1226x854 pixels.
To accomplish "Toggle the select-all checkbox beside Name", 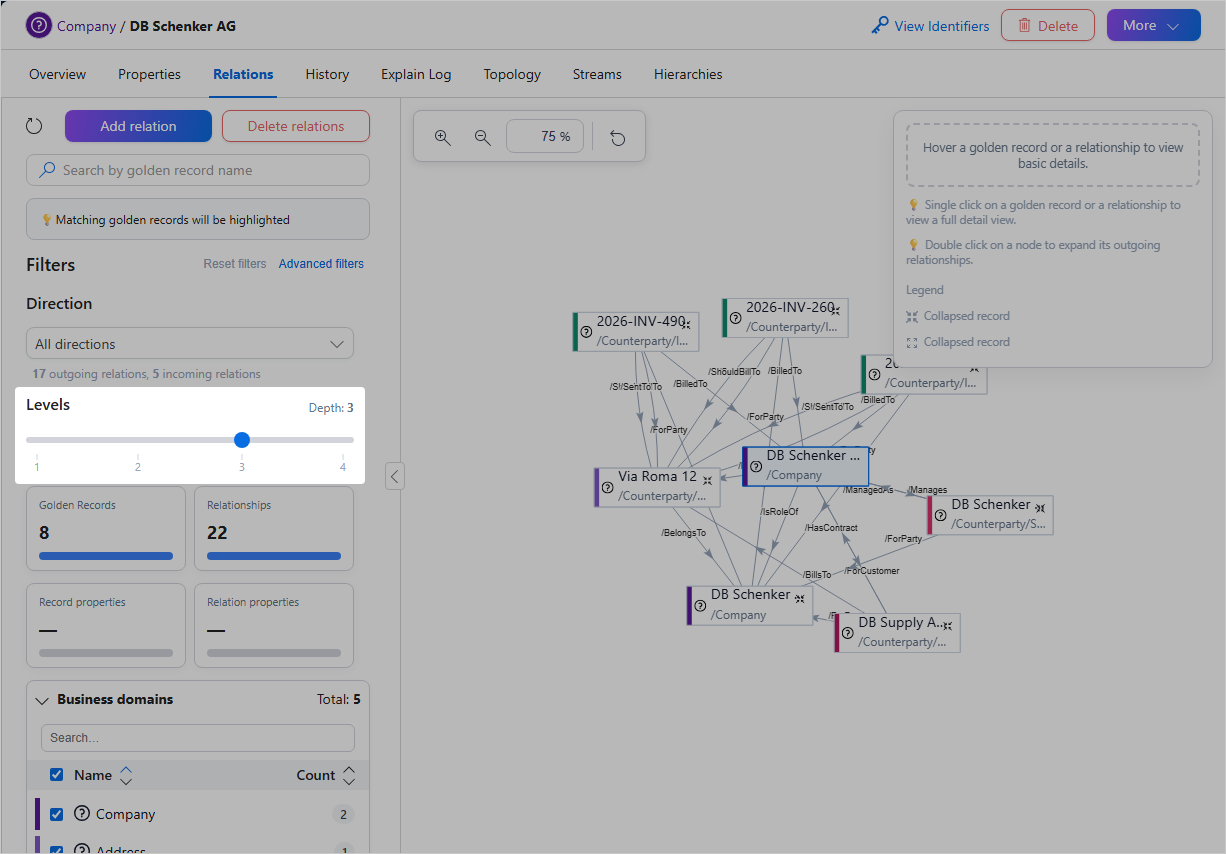I will tap(57, 775).
